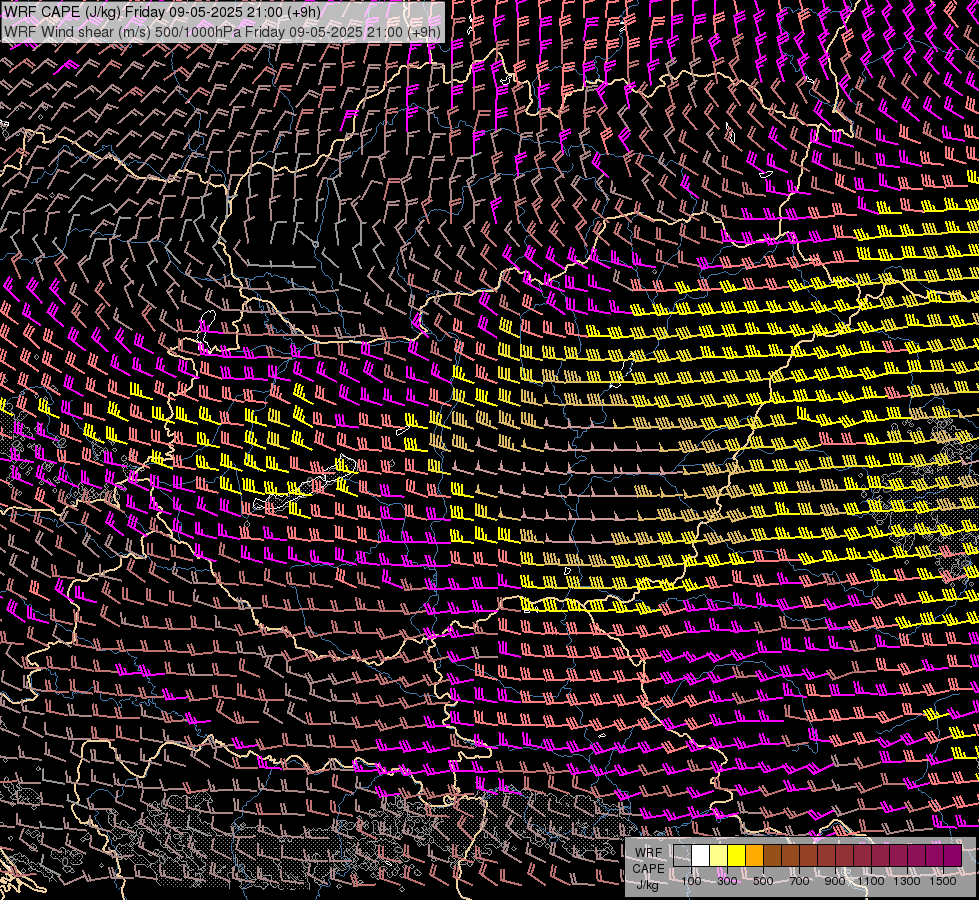Click the CAPE label in legend
The width and height of the screenshot is (979, 900).
point(648,869)
